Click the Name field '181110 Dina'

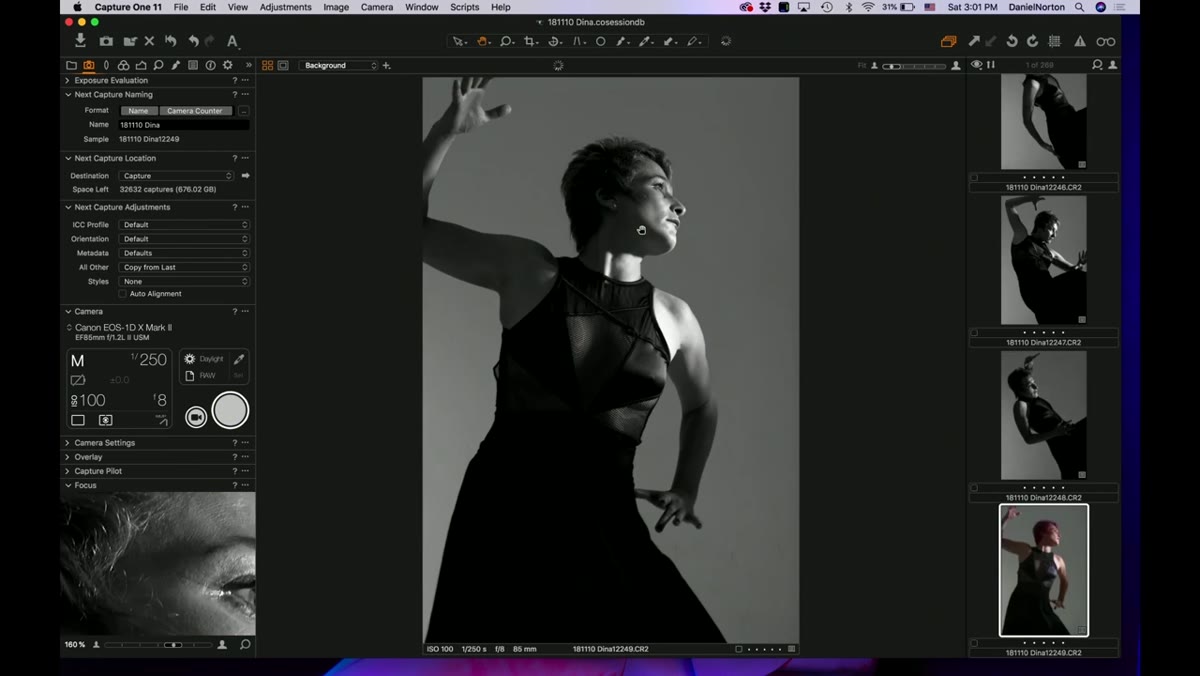(184, 125)
